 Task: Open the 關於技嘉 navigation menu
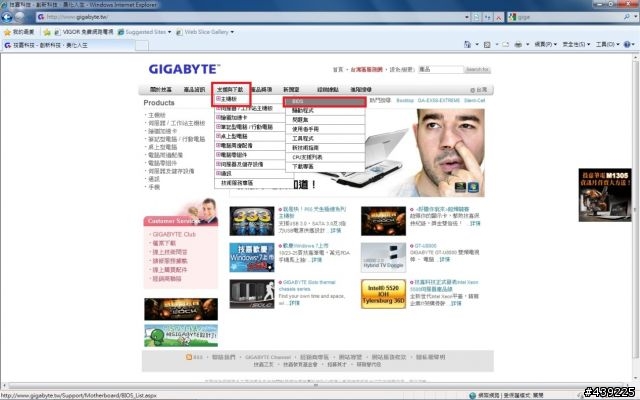click(x=160, y=89)
